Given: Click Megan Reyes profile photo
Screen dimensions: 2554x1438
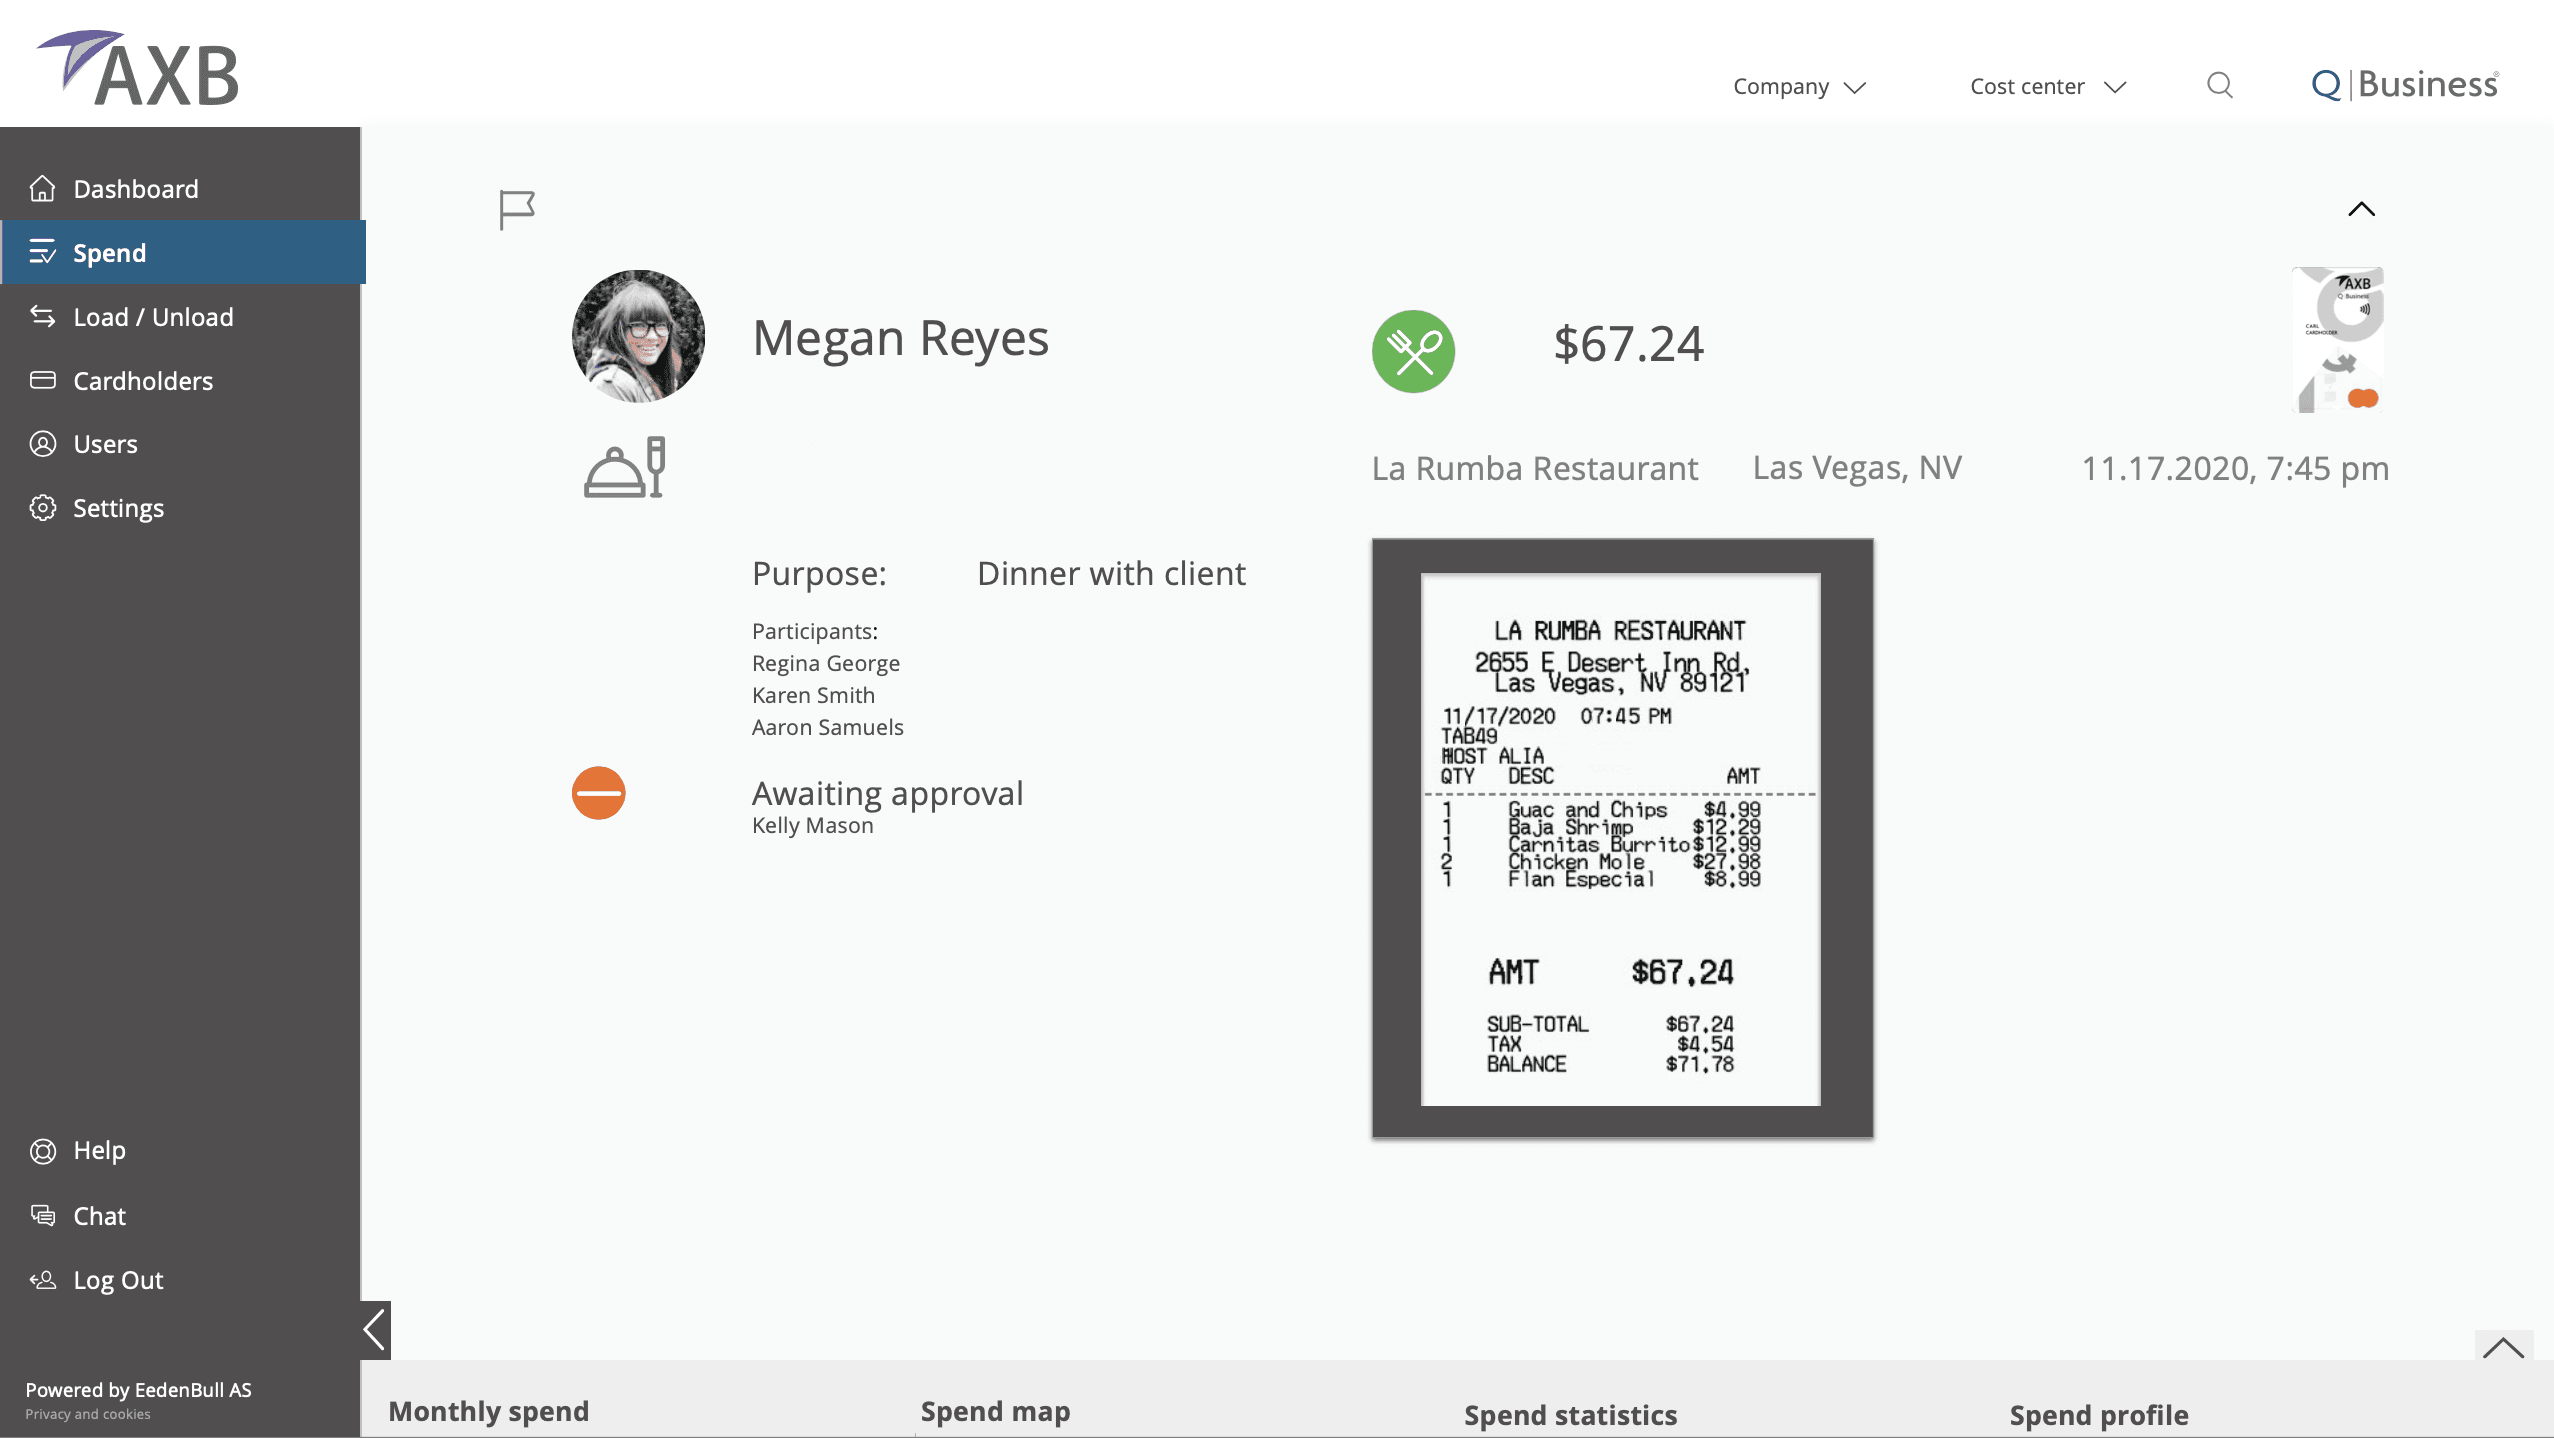Looking at the screenshot, I should (x=638, y=337).
